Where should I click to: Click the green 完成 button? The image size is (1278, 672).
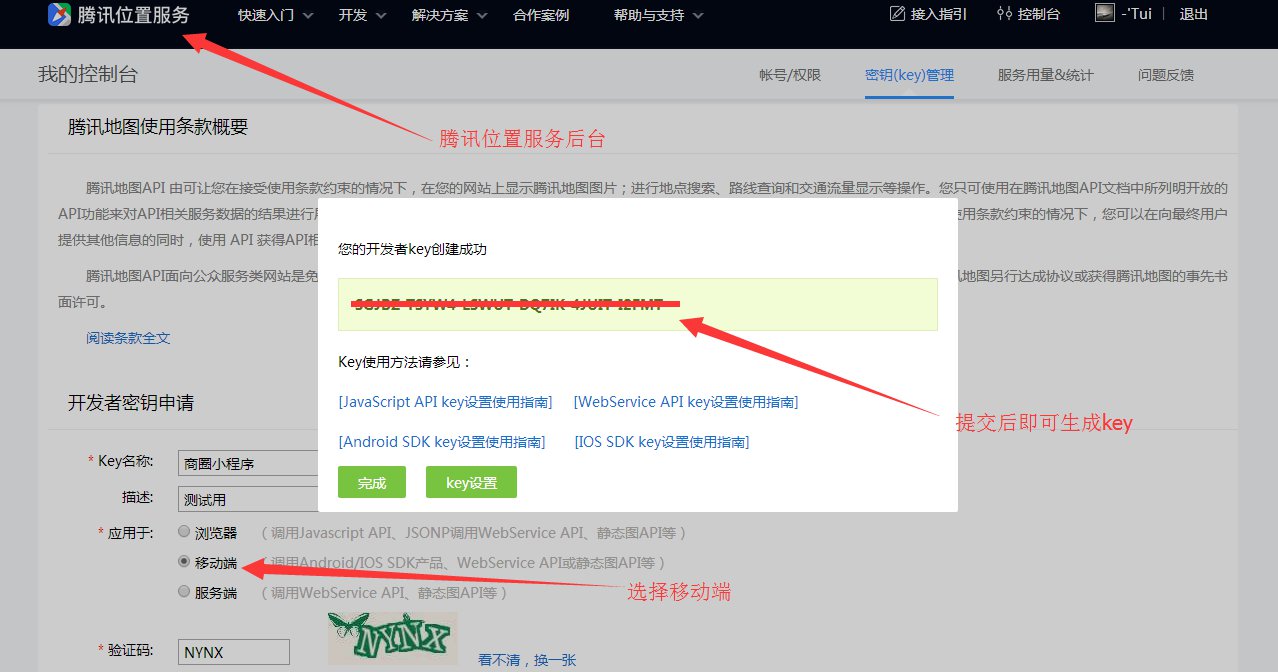(x=372, y=482)
